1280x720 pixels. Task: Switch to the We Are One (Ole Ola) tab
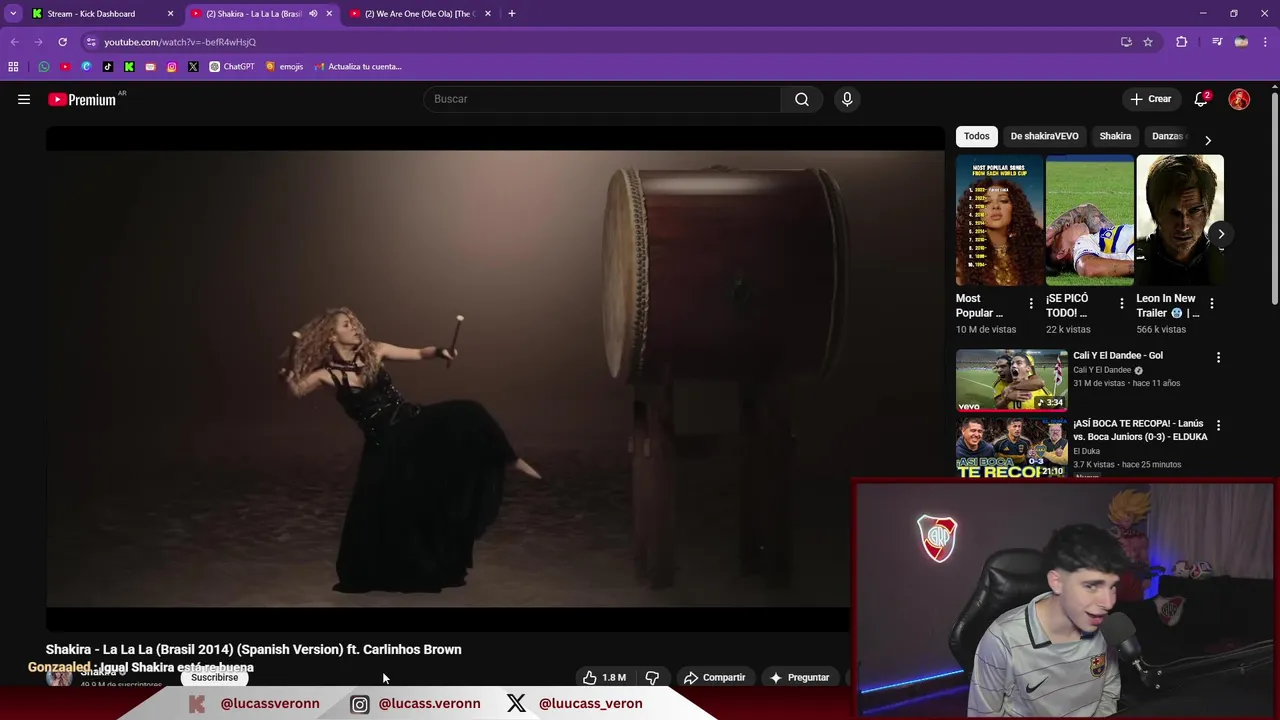click(419, 14)
